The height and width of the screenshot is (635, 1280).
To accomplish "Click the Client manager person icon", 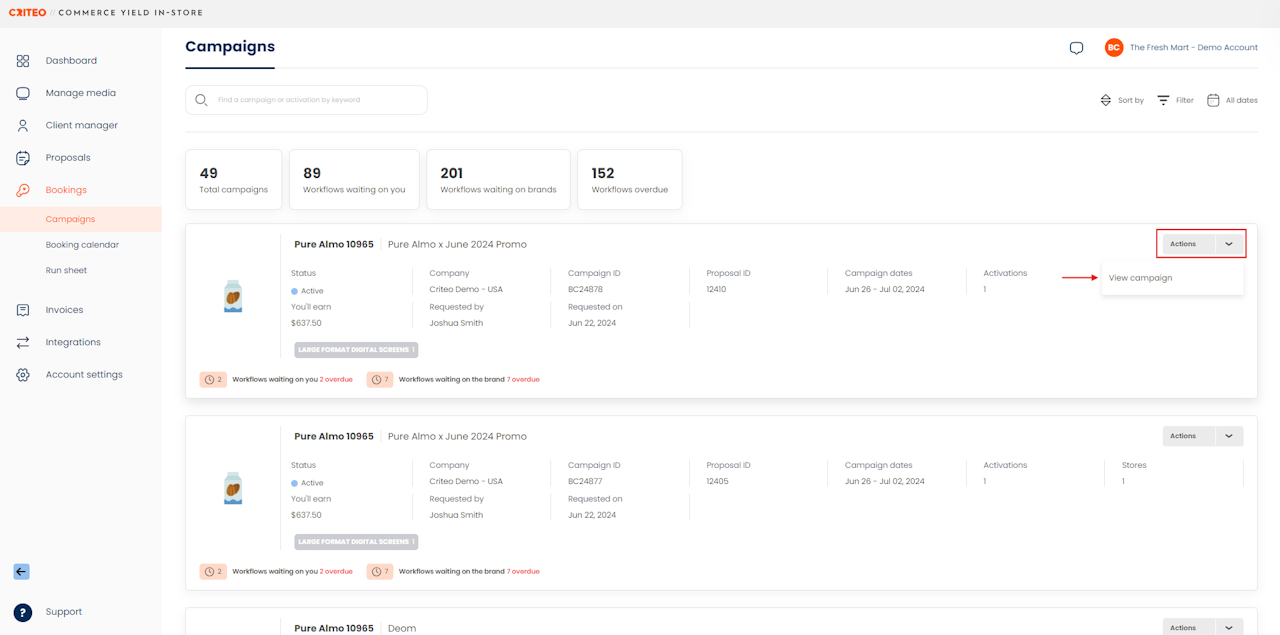I will [22, 126].
